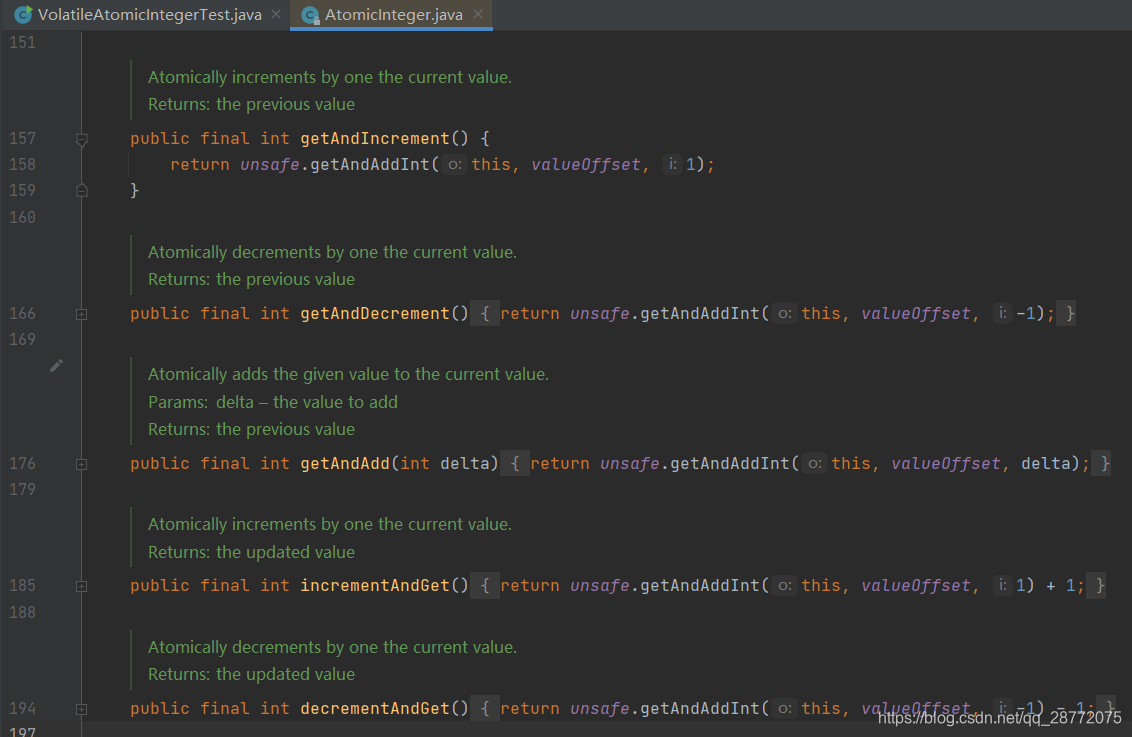The width and height of the screenshot is (1132, 737).
Task: Click line number 158 in the gutter
Action: (22, 165)
